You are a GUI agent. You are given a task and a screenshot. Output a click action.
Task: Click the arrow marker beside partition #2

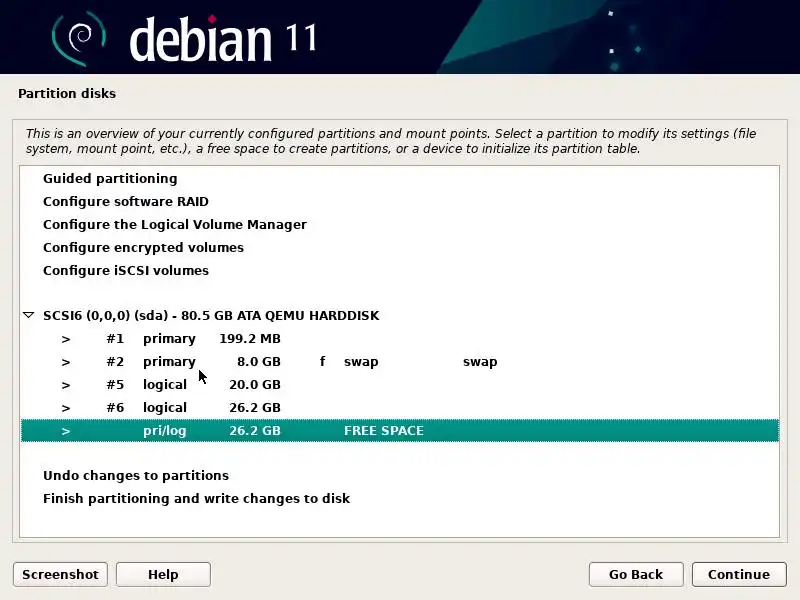point(66,362)
